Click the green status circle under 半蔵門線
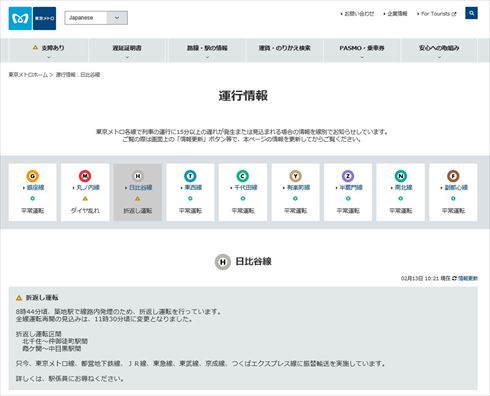 pyautogui.click(x=348, y=198)
